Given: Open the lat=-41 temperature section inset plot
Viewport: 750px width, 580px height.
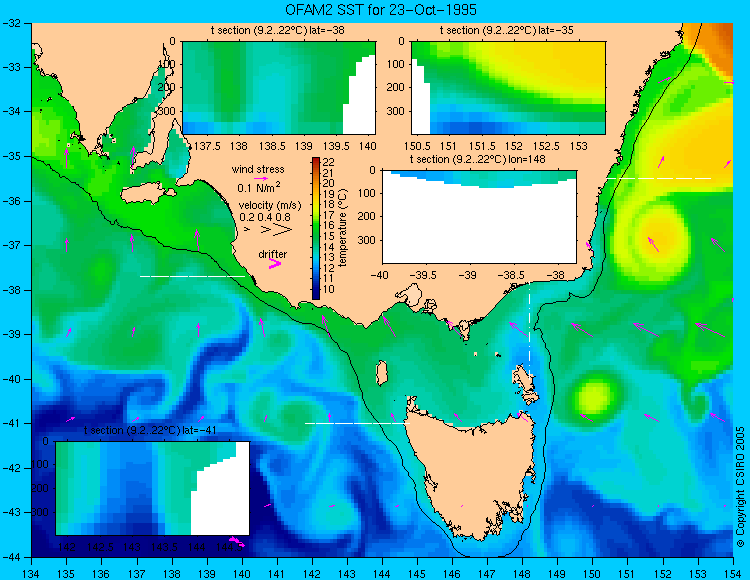Looking at the screenshot, I should (x=153, y=488).
